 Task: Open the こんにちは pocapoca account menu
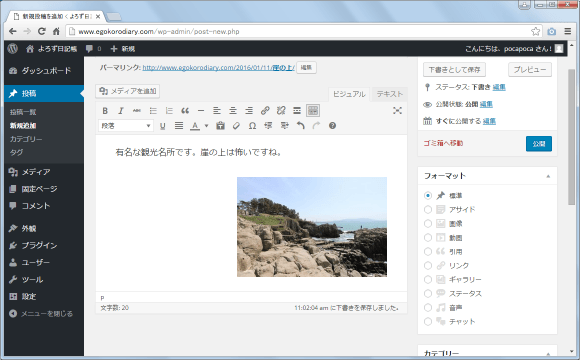point(514,48)
